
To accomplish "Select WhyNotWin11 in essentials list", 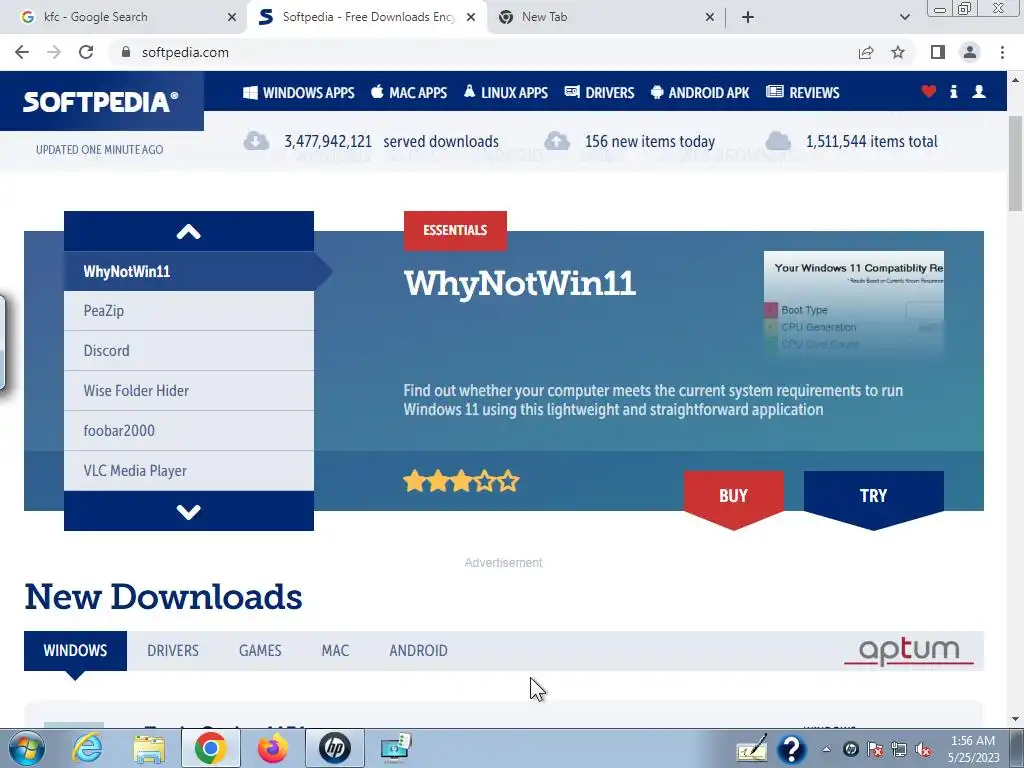I will pyautogui.click(x=189, y=272).
